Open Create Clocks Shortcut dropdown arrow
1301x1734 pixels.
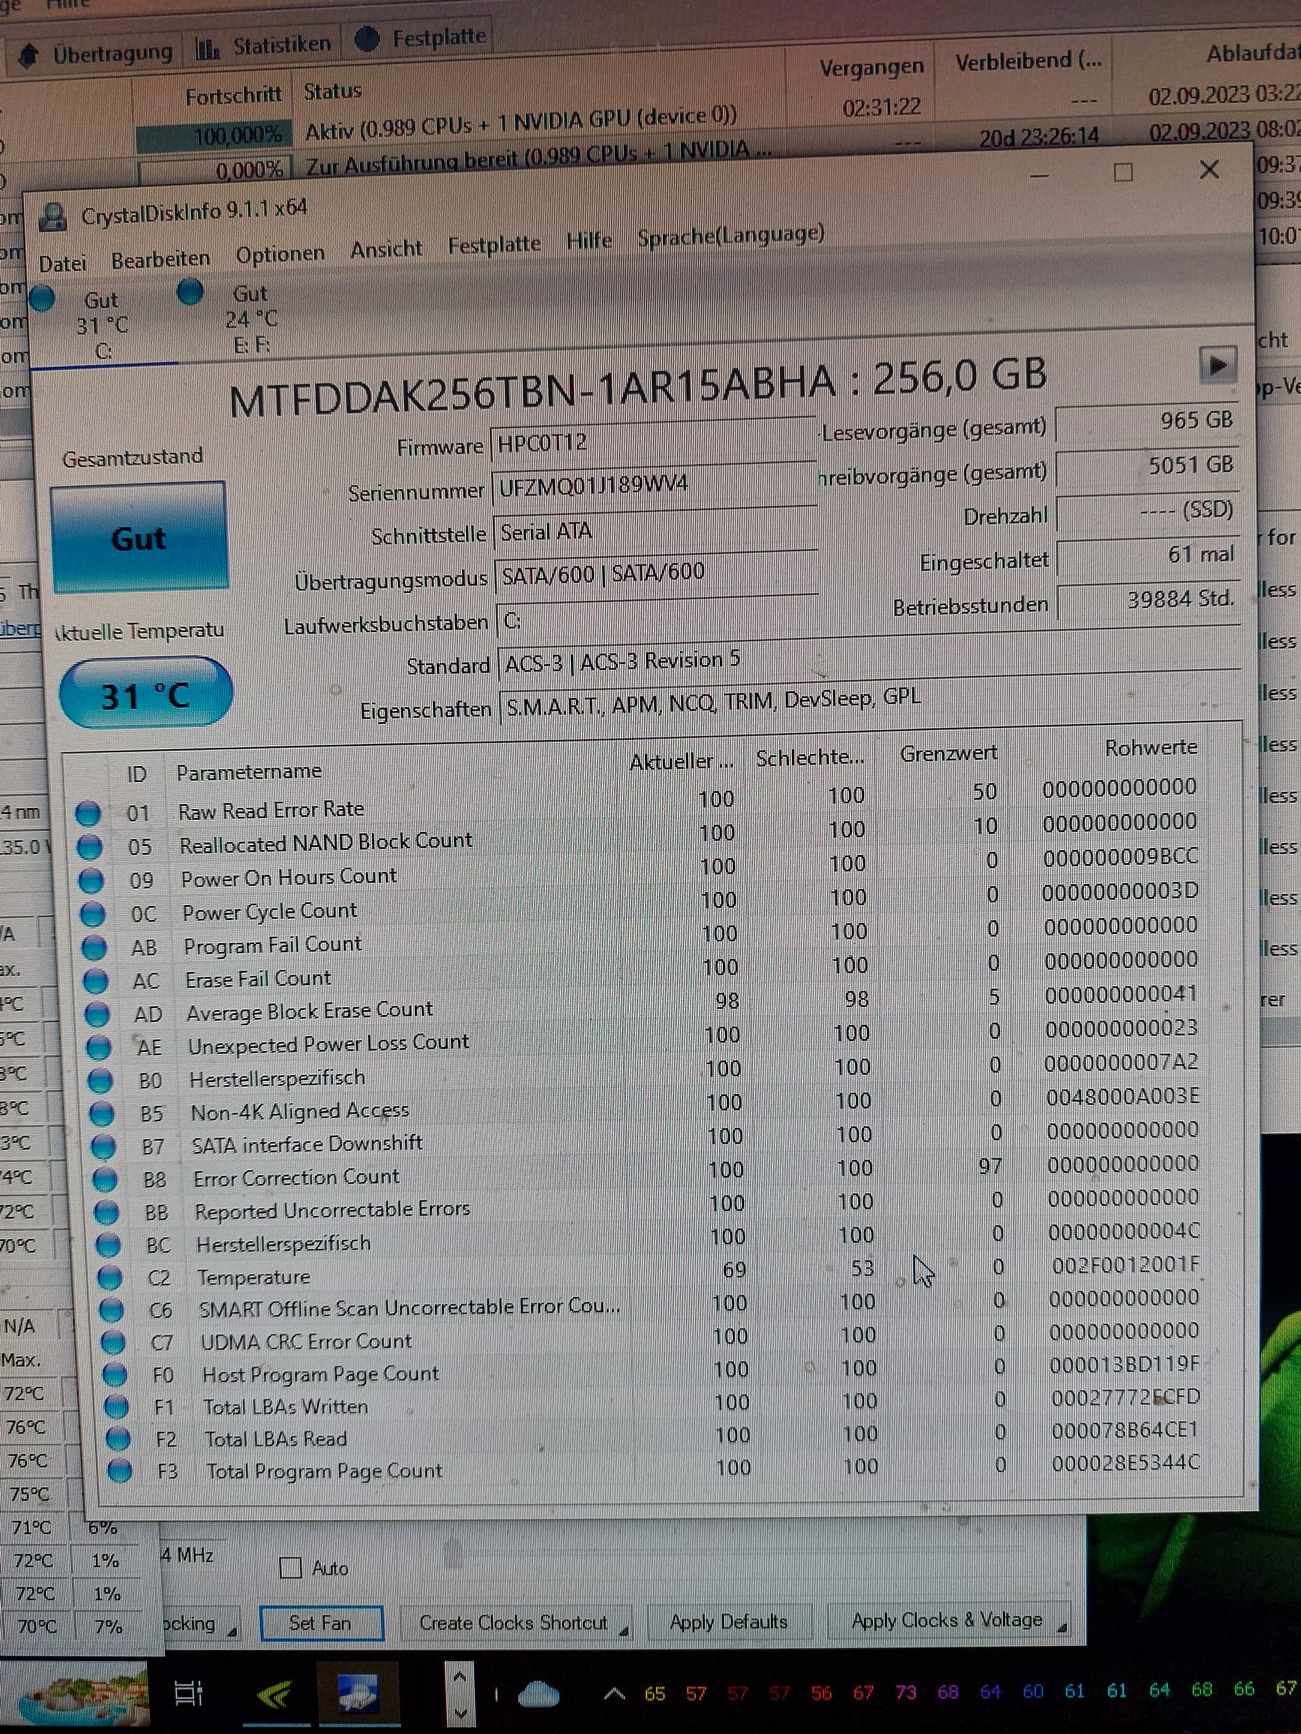tap(624, 1630)
